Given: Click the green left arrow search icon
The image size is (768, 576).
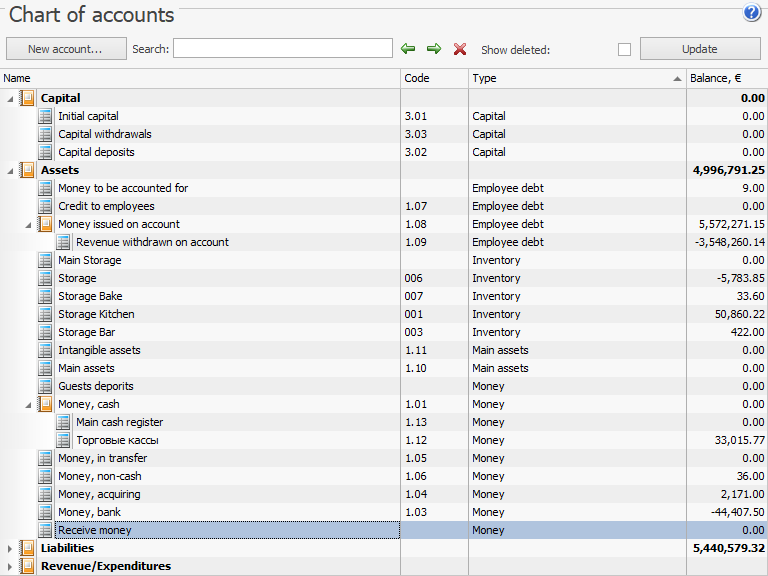Looking at the screenshot, I should [x=408, y=49].
